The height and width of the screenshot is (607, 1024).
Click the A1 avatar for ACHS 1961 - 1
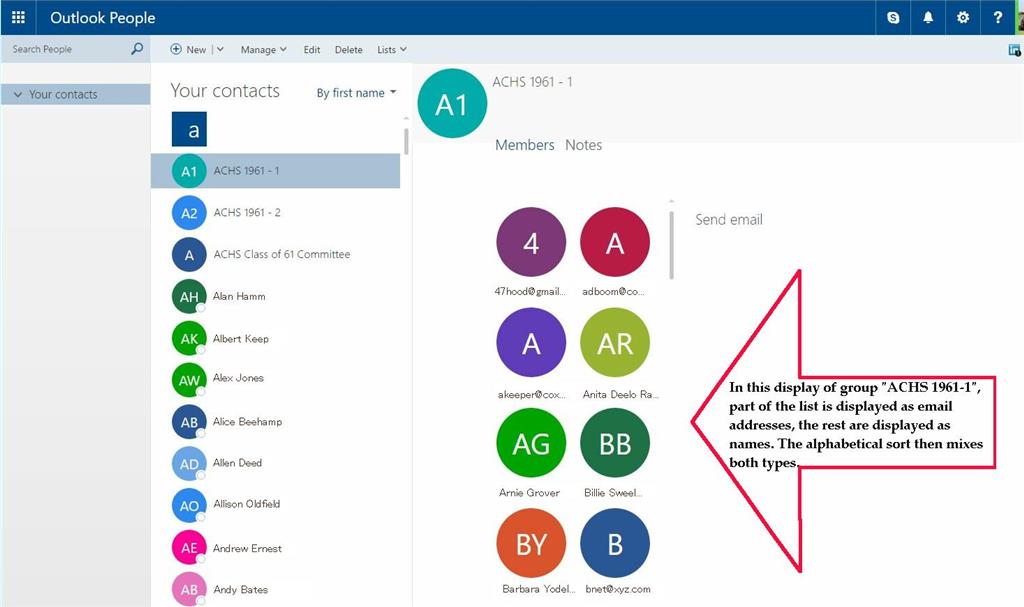point(189,171)
